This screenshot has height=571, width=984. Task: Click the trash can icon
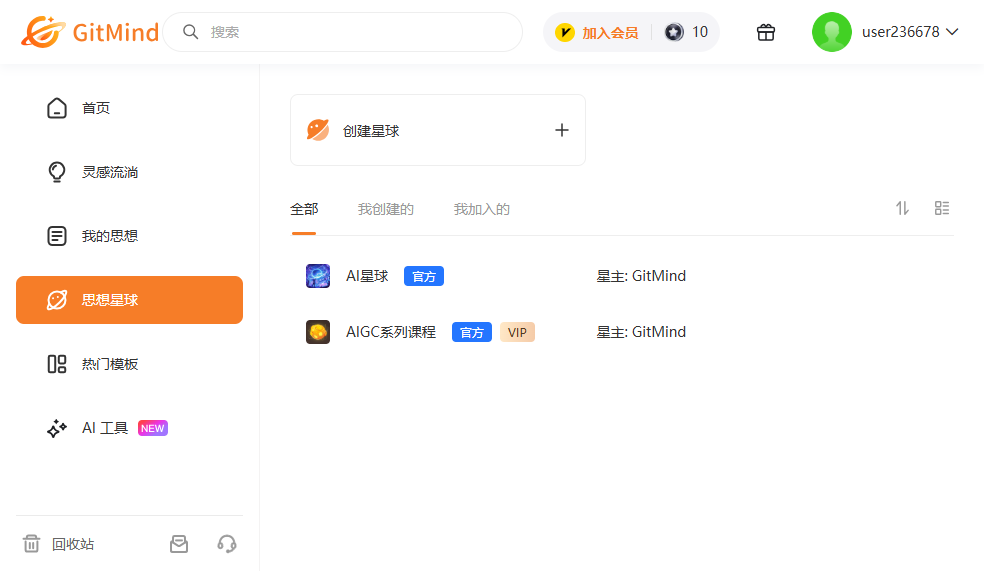tap(31, 543)
